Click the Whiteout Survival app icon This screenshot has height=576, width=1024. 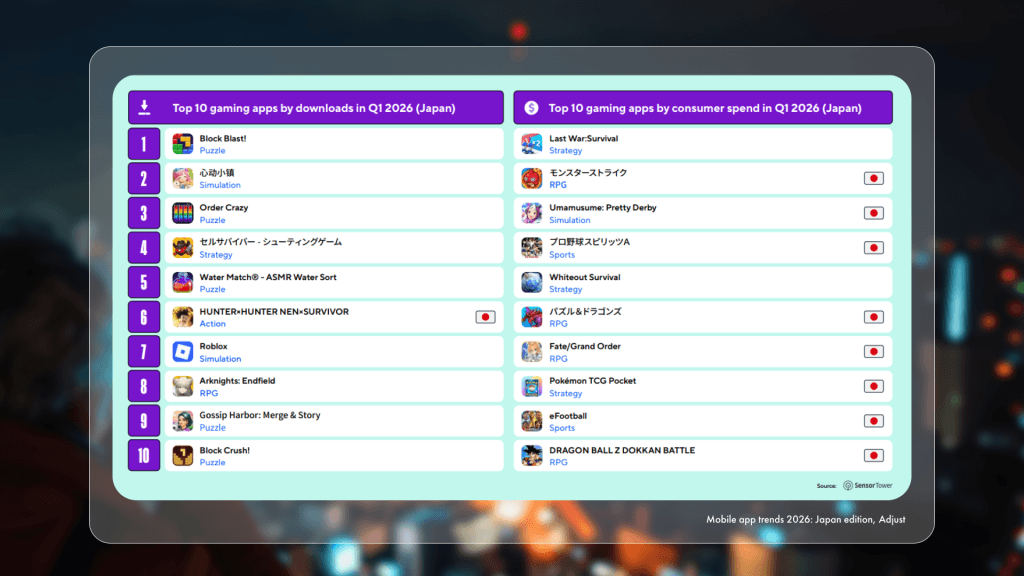pos(532,282)
